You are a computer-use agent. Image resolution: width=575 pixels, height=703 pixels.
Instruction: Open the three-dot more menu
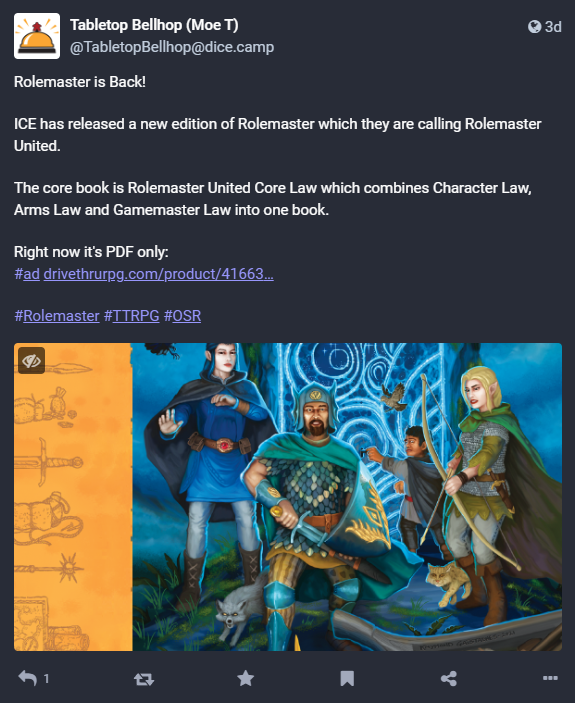[550, 678]
